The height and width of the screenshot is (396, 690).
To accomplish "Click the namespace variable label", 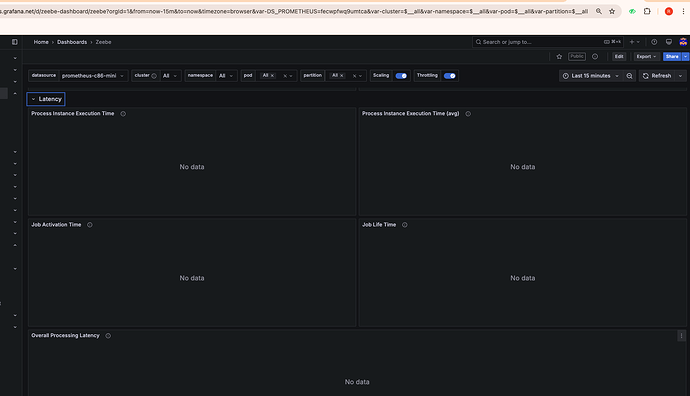I will 200,75.
